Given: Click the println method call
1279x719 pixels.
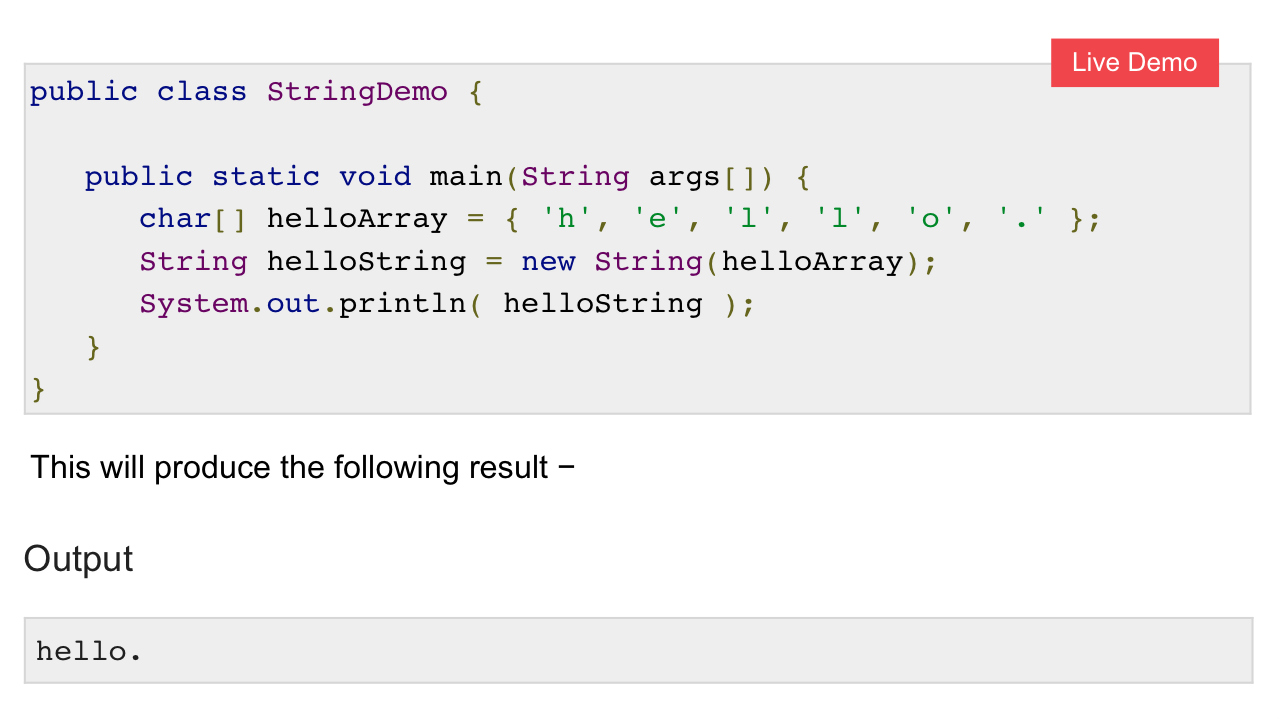Looking at the screenshot, I should click(x=403, y=304).
